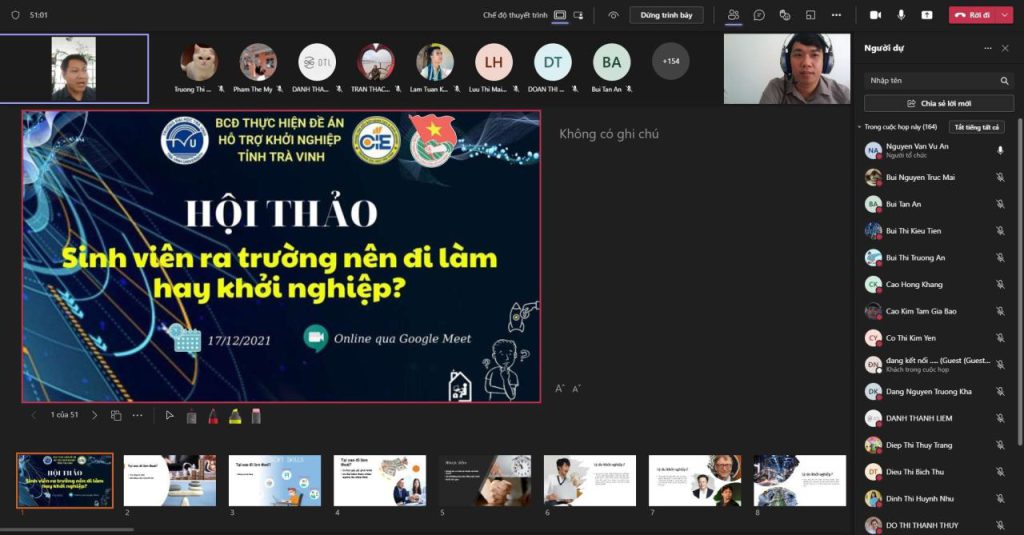Viewport: 1024px width, 535px height.
Task: Open the more actions ellipsis in meeting toolbar
Action: pos(836,15)
